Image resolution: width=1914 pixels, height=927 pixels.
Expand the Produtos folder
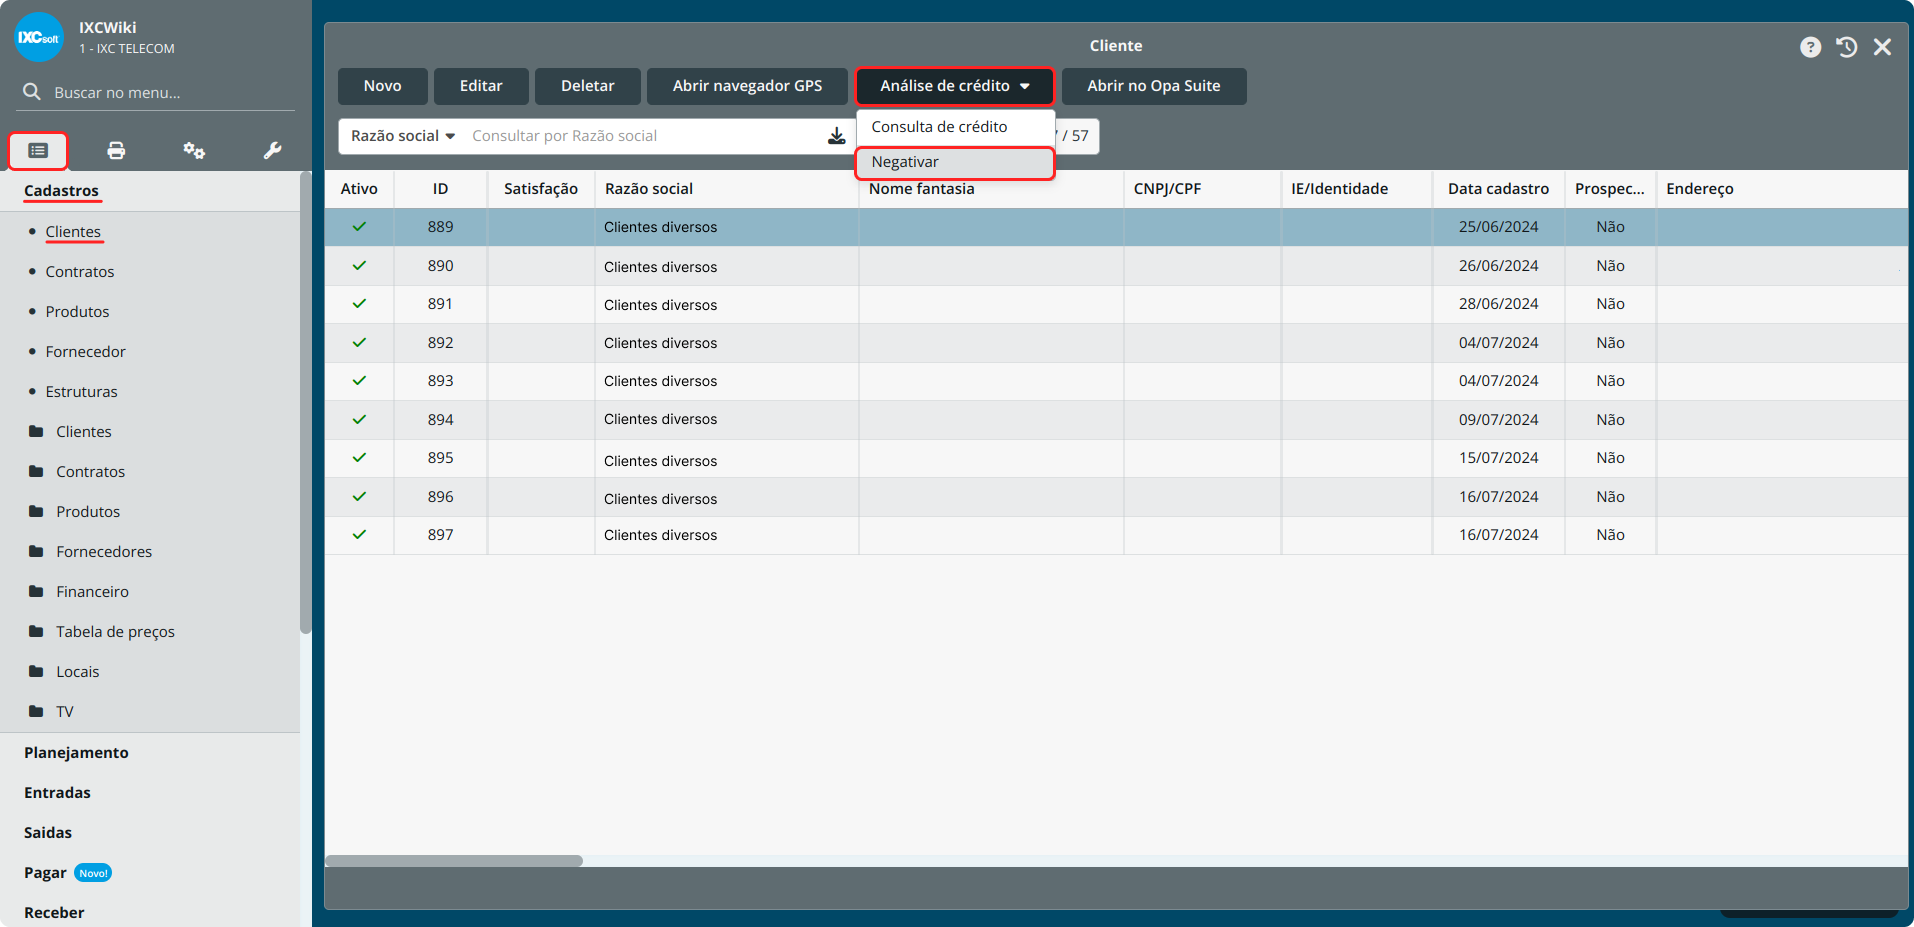(88, 511)
